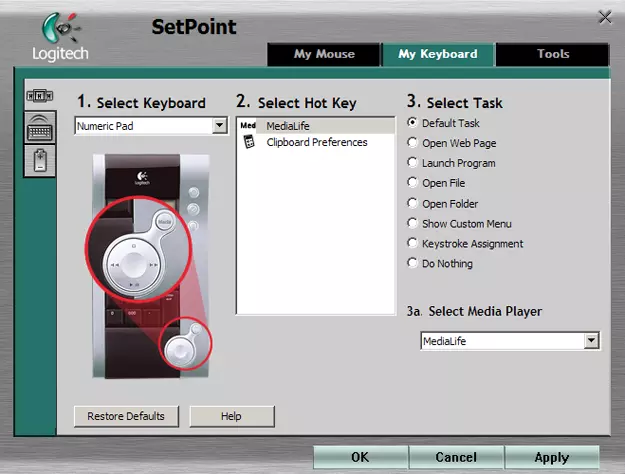The width and height of the screenshot is (625, 474).
Task: Open the Tools tab
Action: pos(552,54)
